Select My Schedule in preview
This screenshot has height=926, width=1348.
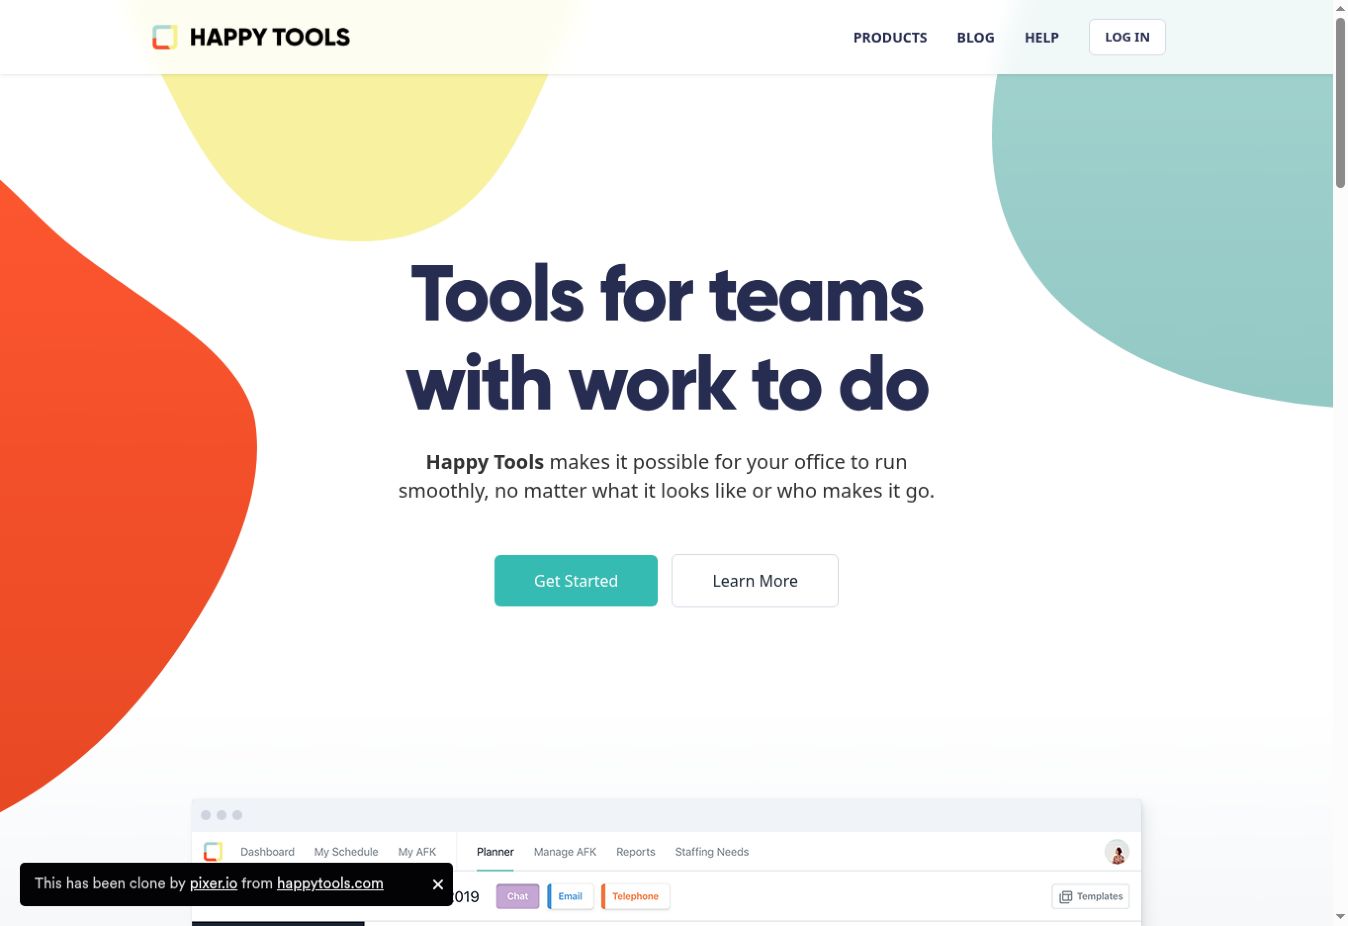click(x=346, y=852)
